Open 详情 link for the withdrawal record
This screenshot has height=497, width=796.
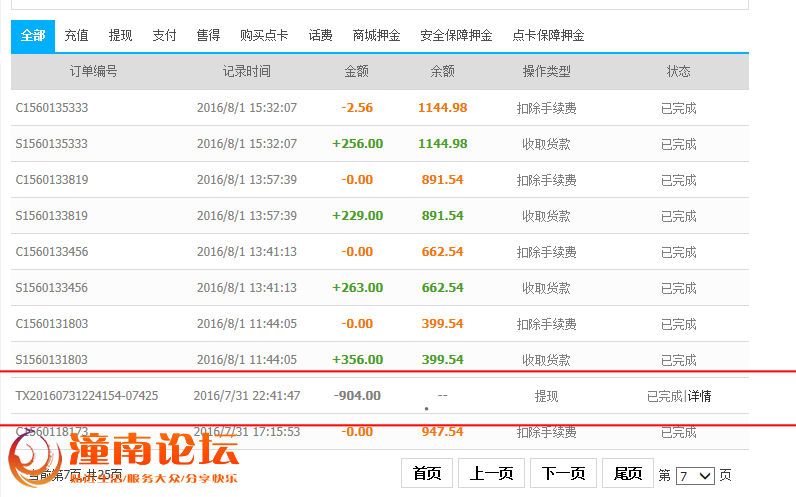[x=700, y=396]
